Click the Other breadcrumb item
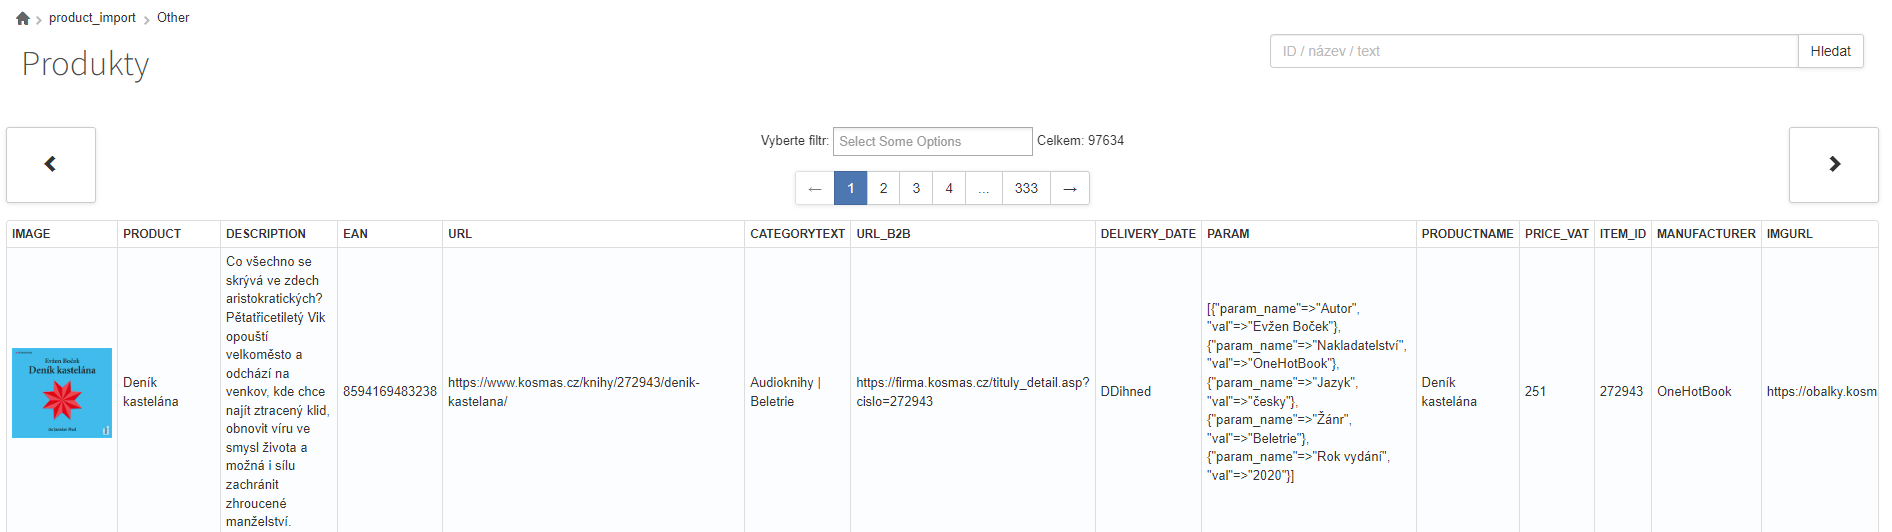This screenshot has width=1892, height=532. pos(173,18)
